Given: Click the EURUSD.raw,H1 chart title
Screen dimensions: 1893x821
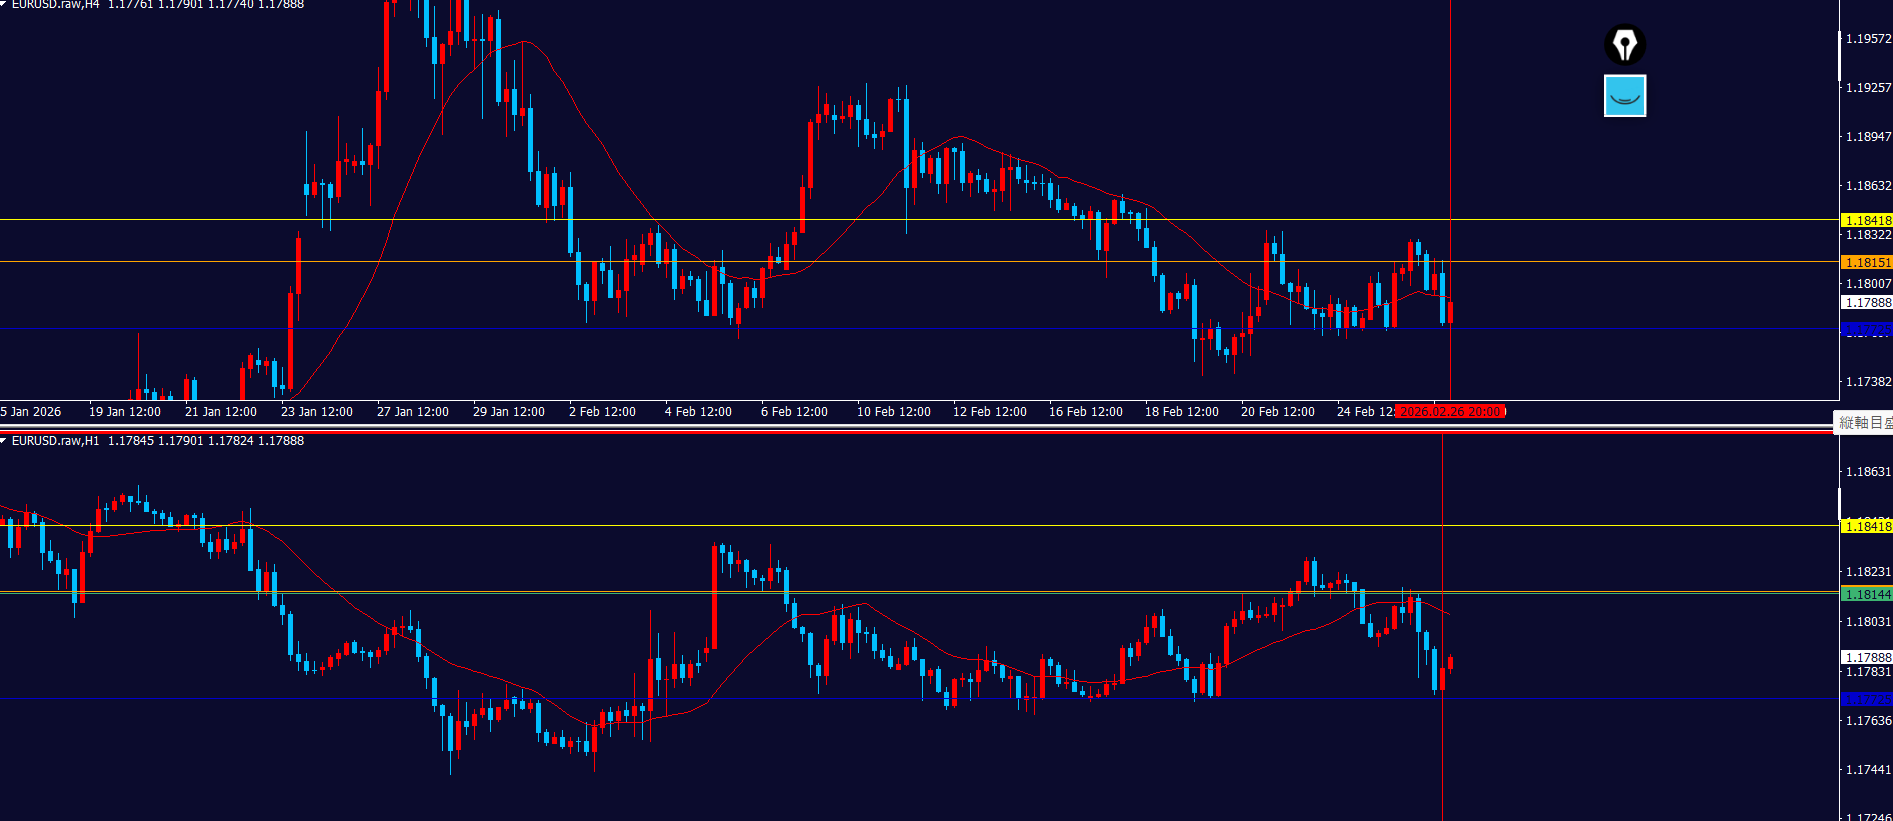Looking at the screenshot, I should click(x=55, y=441).
